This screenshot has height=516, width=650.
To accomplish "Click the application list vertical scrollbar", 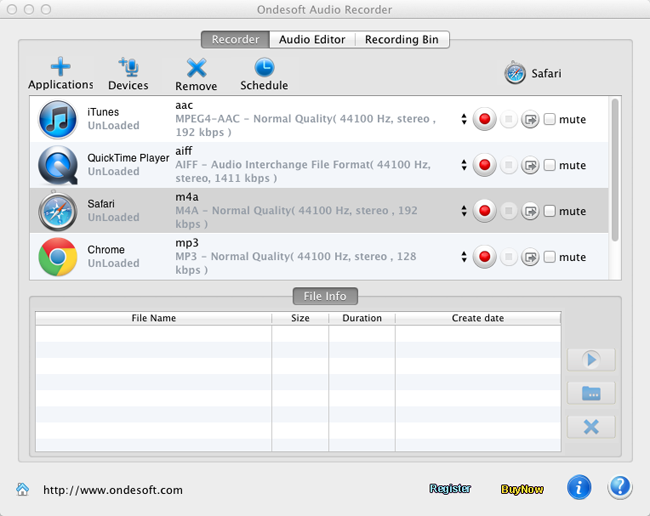I will point(614,170).
